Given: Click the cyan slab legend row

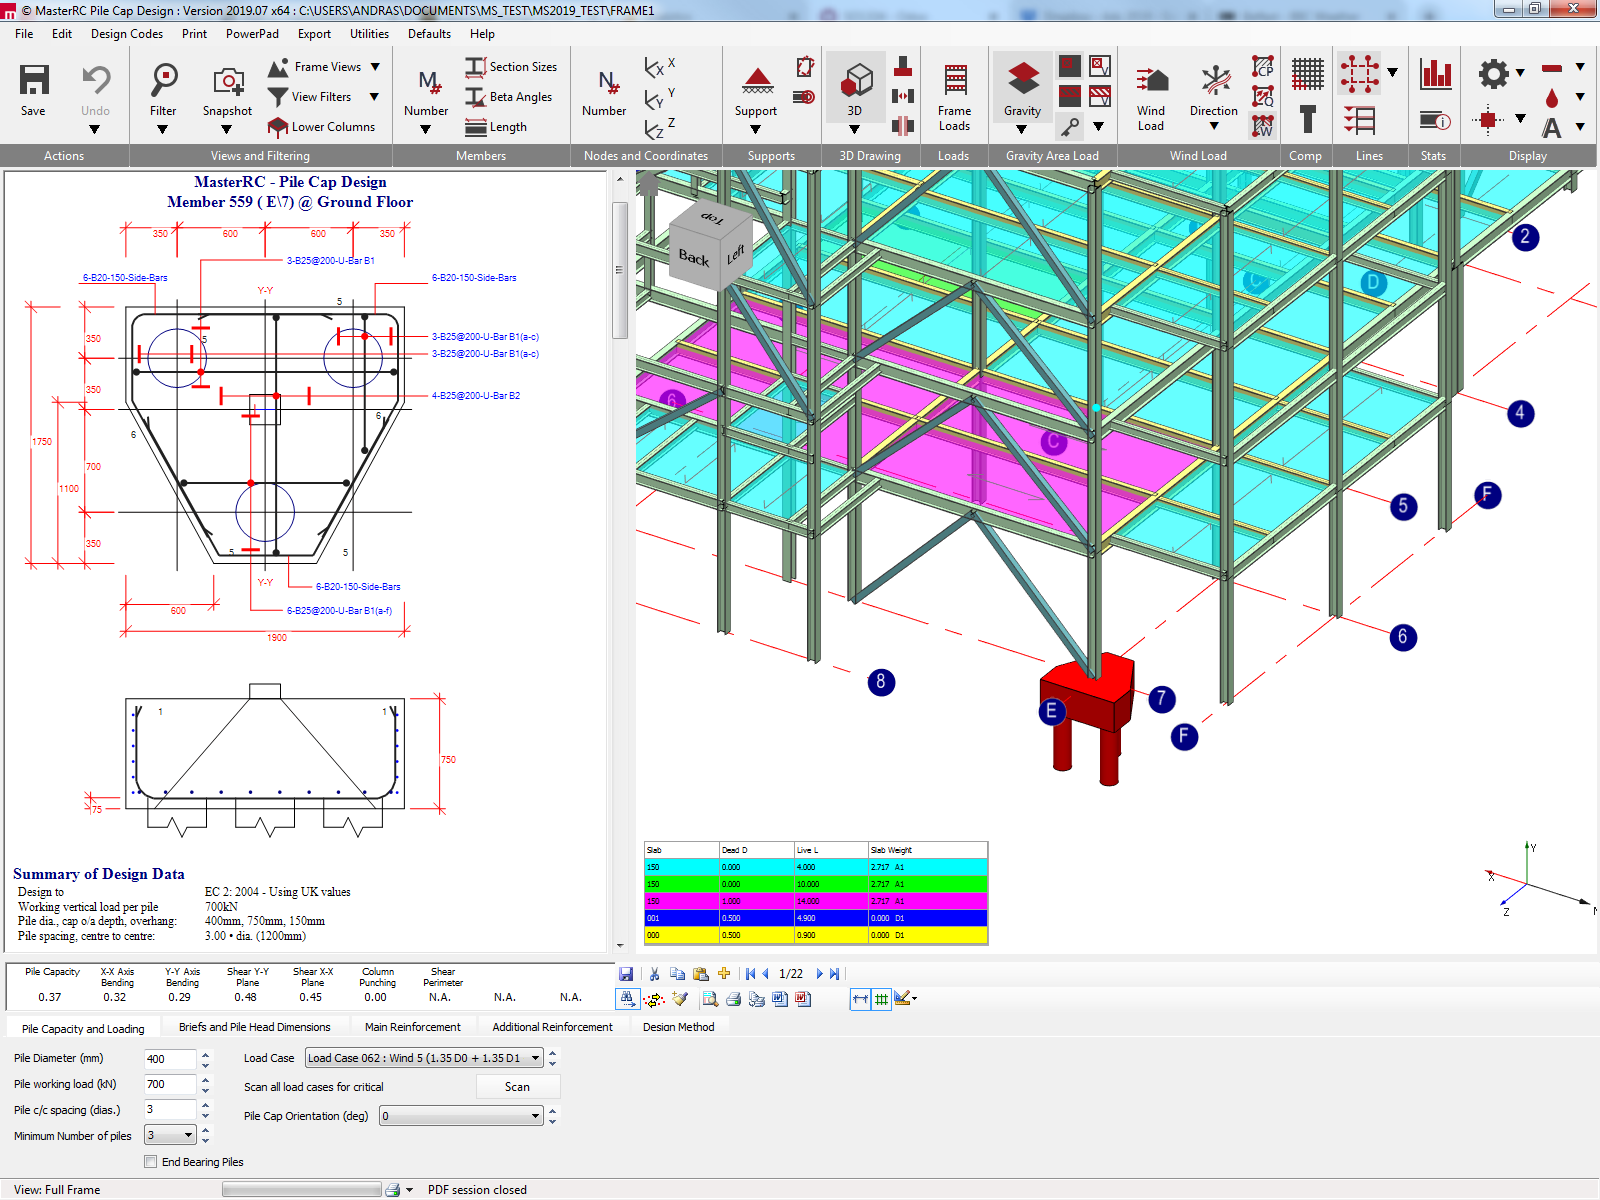Looking at the screenshot, I should 816,867.
